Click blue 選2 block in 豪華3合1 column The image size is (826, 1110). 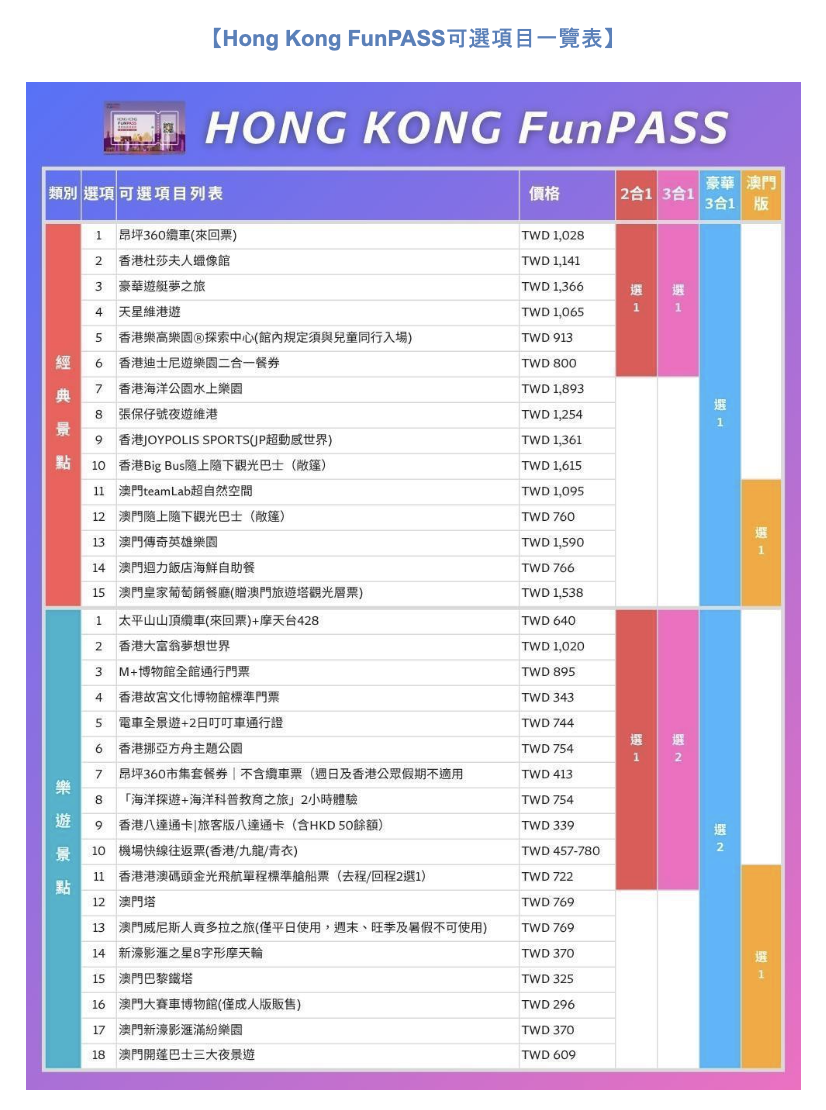coord(720,838)
